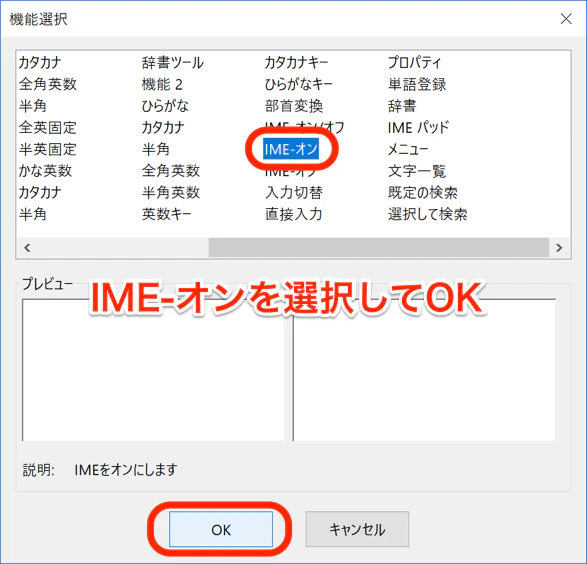Select the 機能 2 entry
The image size is (587, 564).
[x=162, y=84]
